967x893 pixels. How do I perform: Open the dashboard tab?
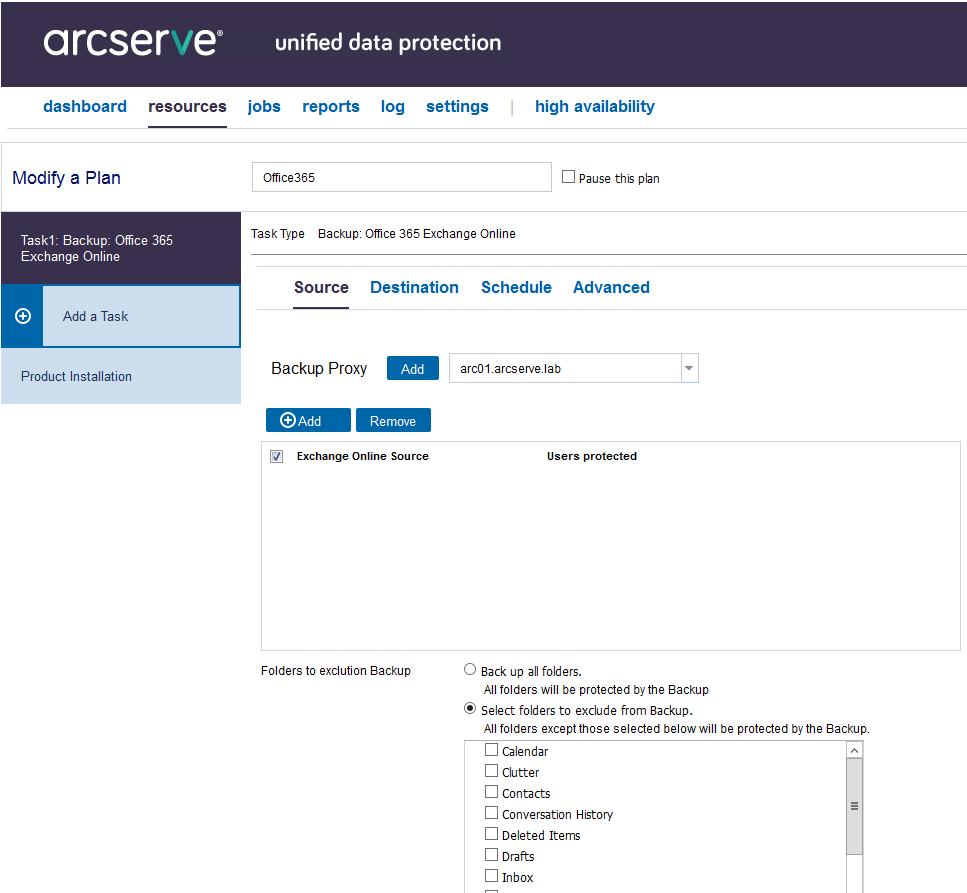(x=84, y=107)
